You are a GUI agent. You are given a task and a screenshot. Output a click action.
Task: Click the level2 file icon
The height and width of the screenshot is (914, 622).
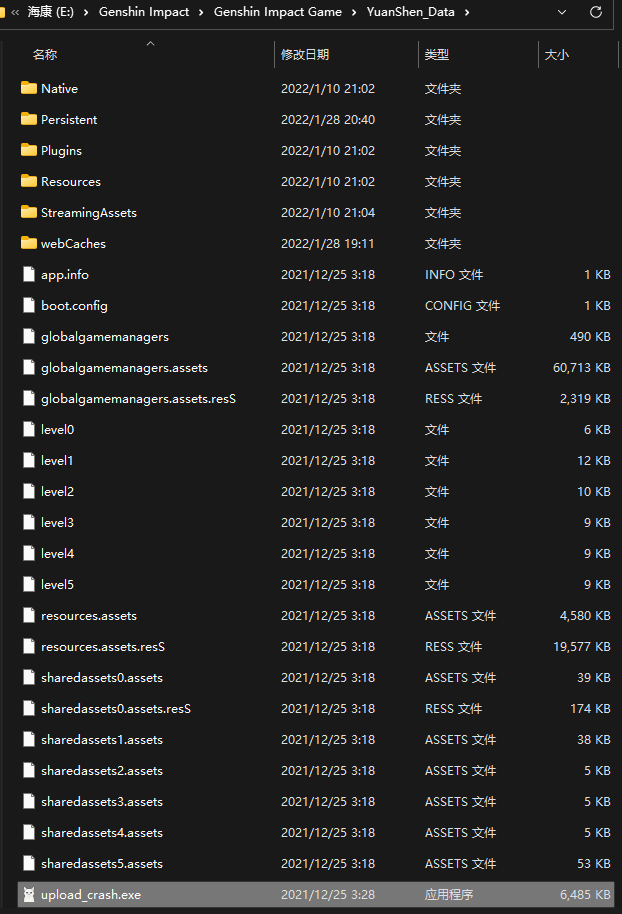pyautogui.click(x=29, y=491)
